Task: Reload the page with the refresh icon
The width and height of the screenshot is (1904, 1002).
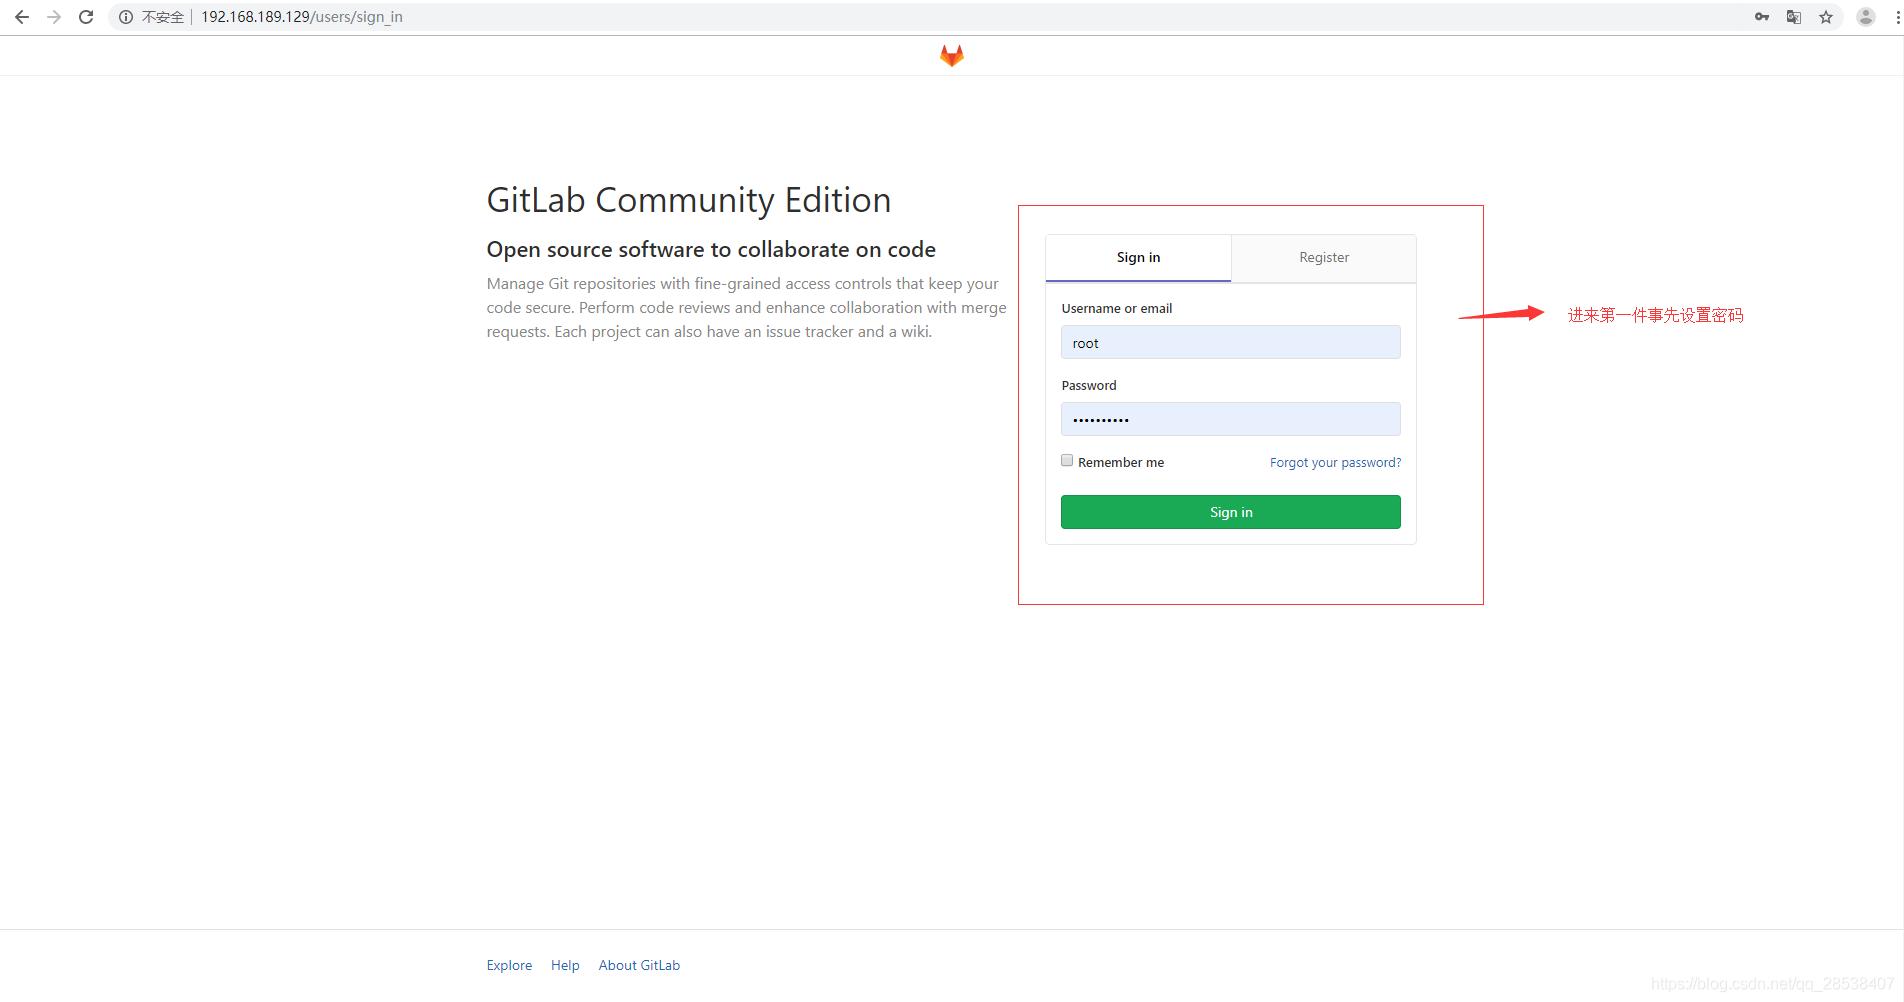Action: click(x=86, y=17)
